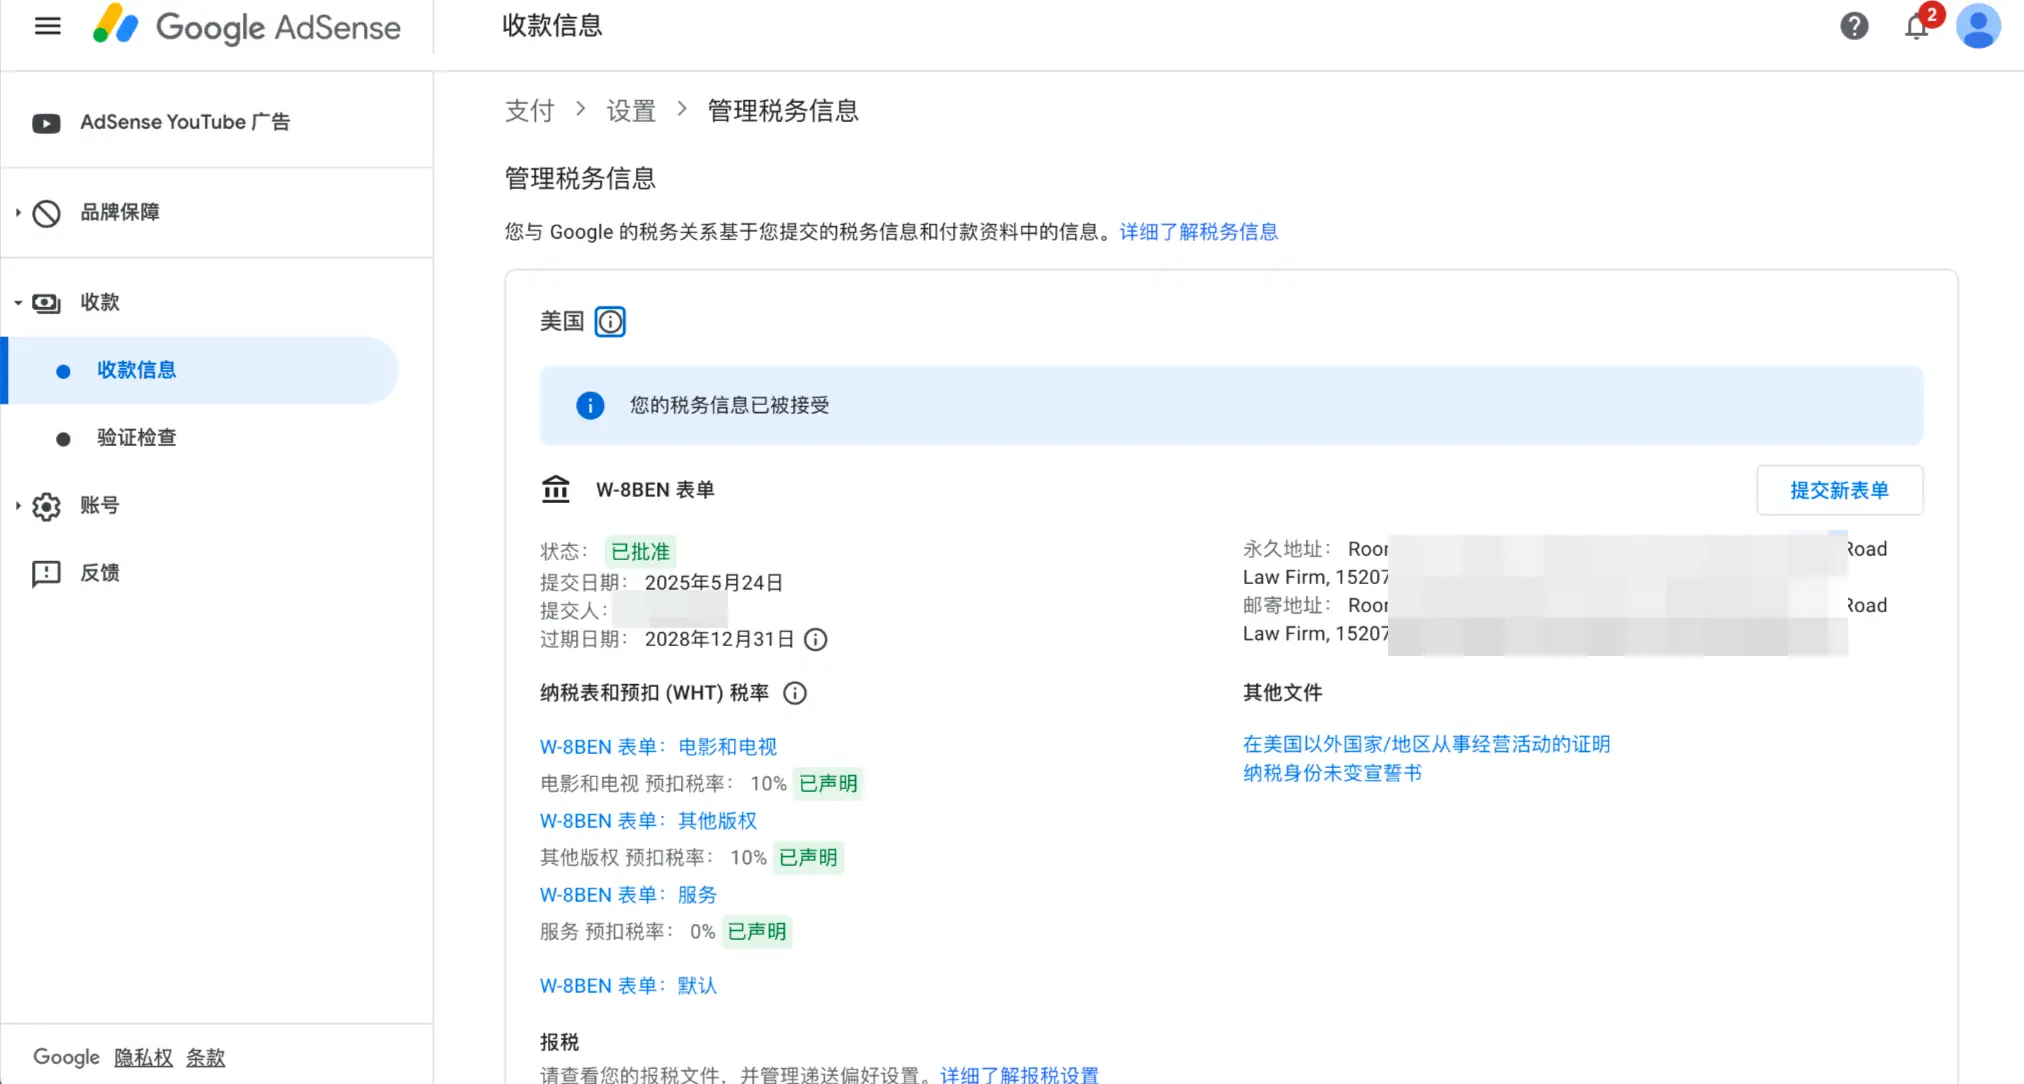Click the blue info icon in 您的税务信息已被接受 banner
This screenshot has height=1084, width=2024.
click(x=590, y=405)
